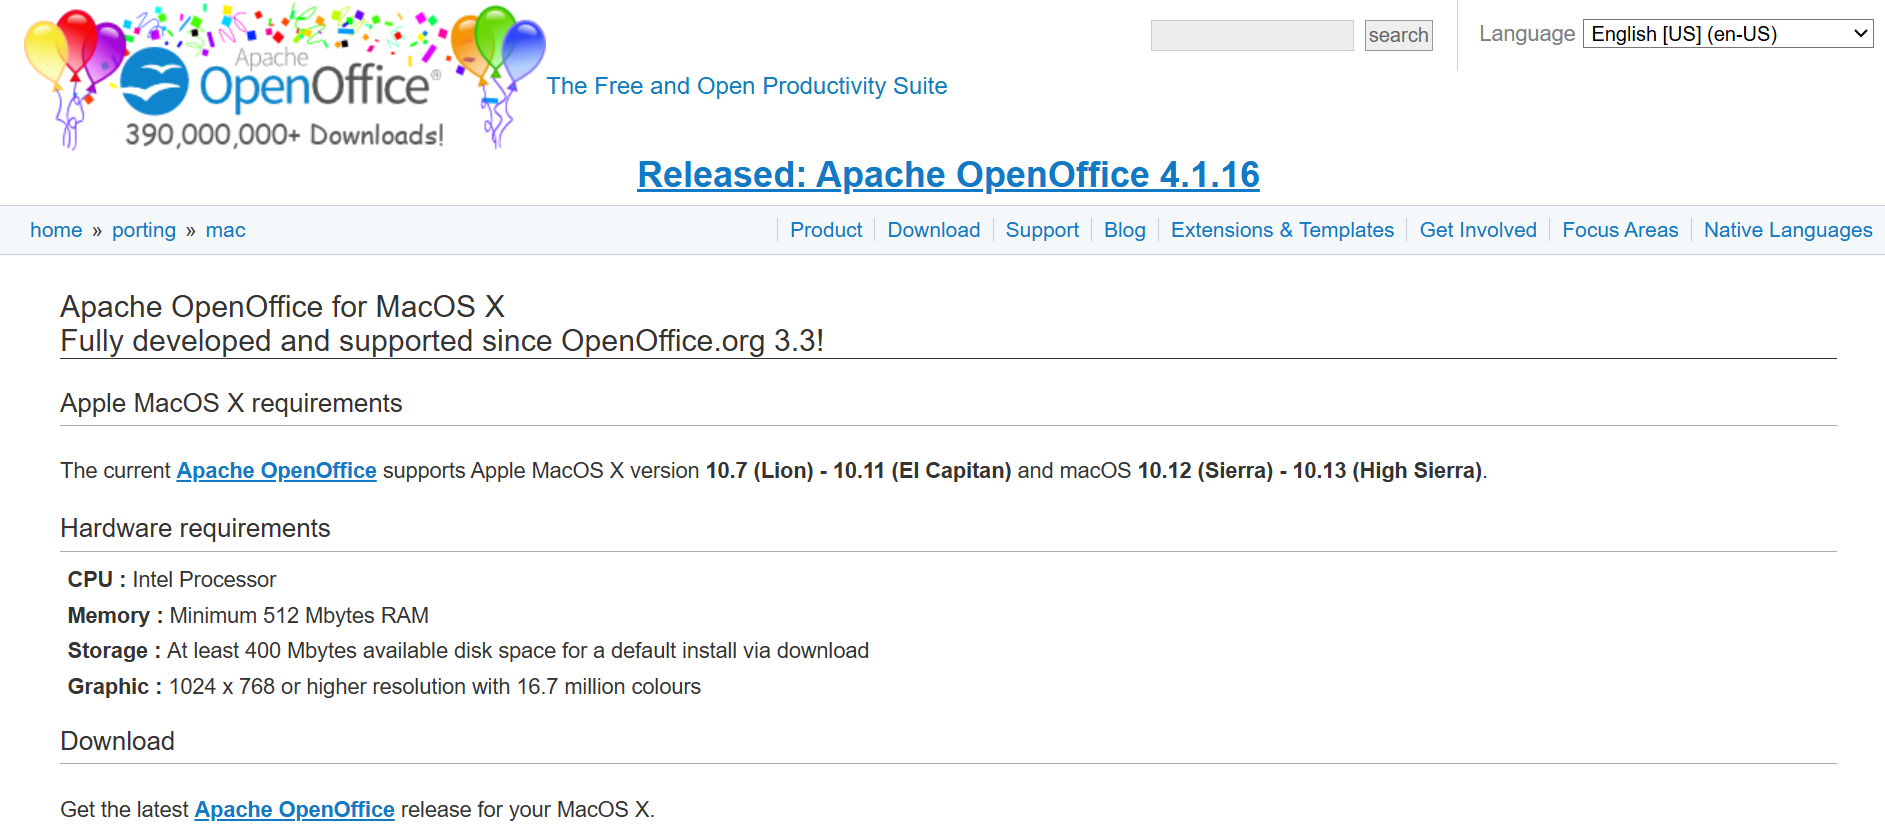Click the search button

(1398, 36)
